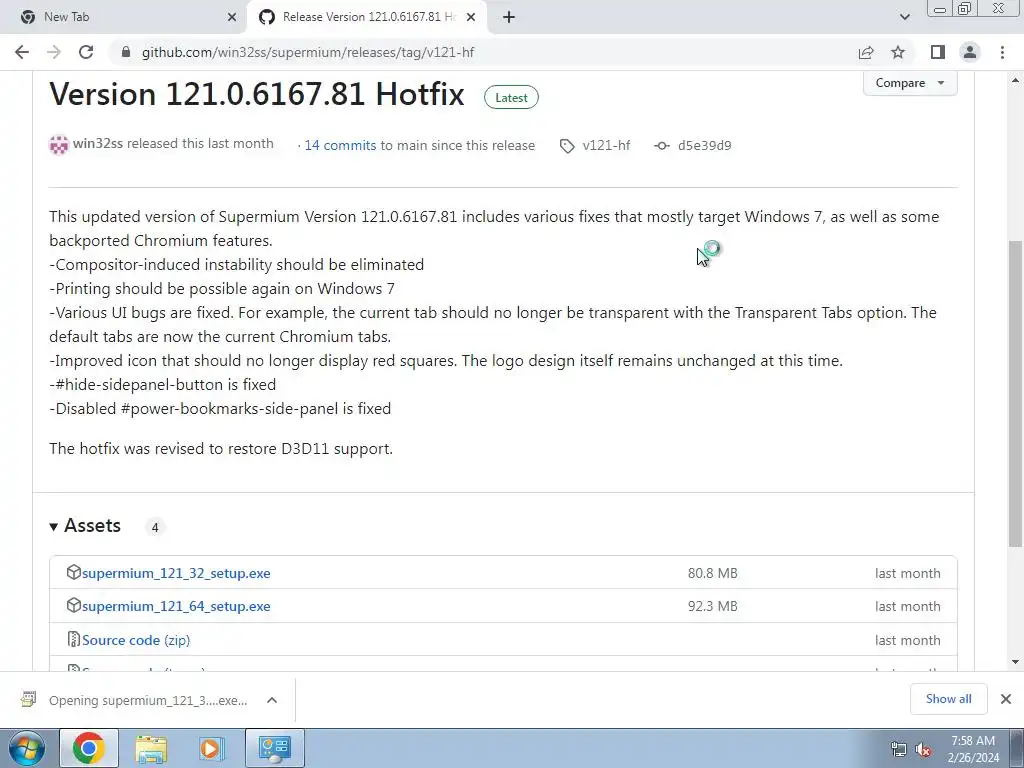
Task: Close the Release Version tab
Action: 470,17
